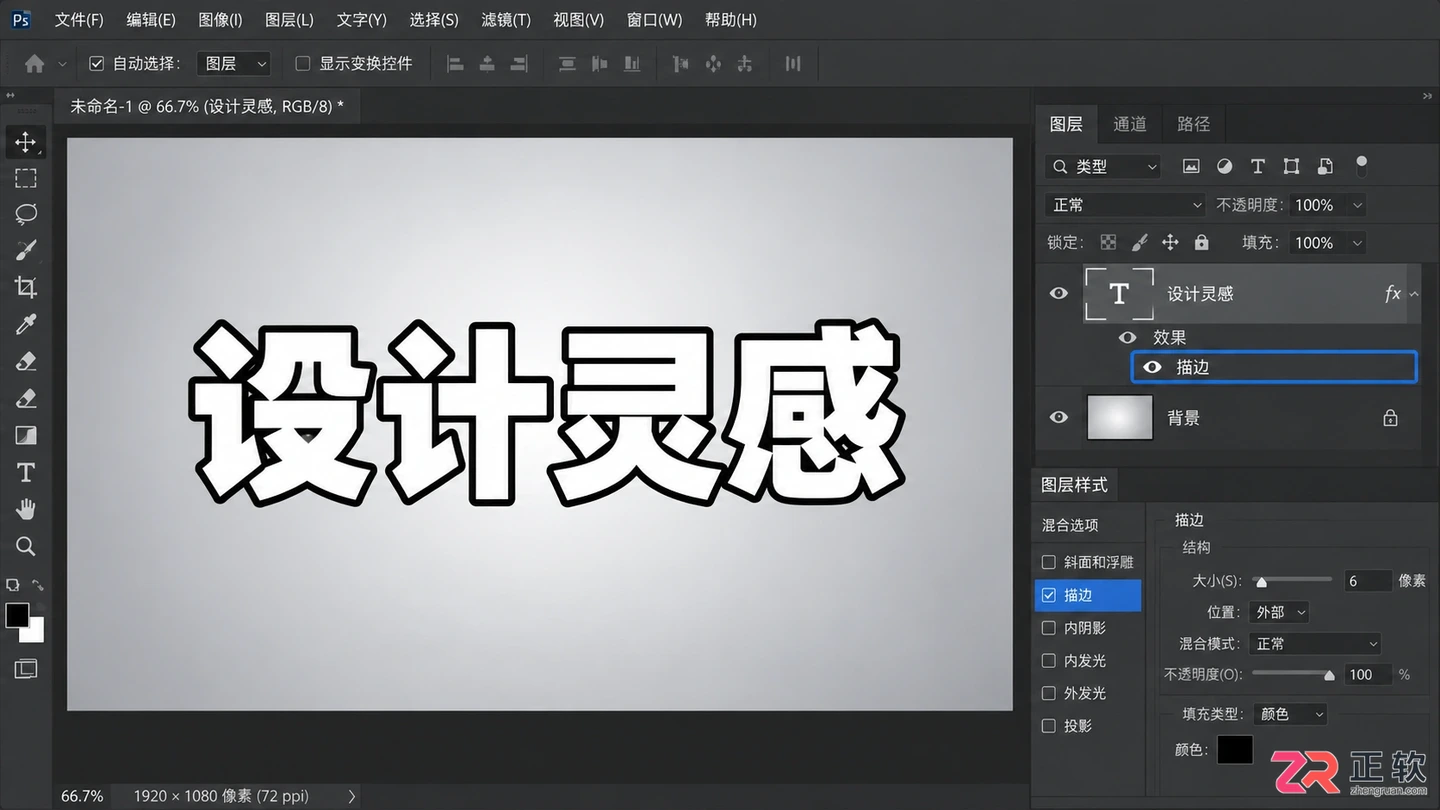The width and height of the screenshot is (1440, 810).
Task: Select the Lasso tool
Action: [26, 214]
